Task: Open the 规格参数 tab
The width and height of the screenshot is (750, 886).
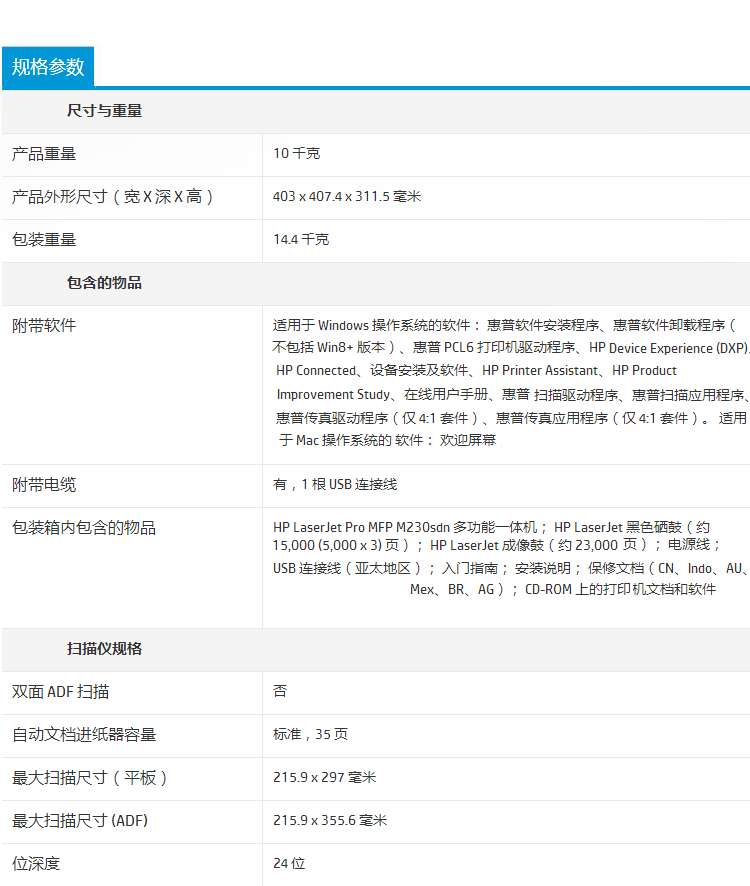Action: pyautogui.click(x=48, y=67)
